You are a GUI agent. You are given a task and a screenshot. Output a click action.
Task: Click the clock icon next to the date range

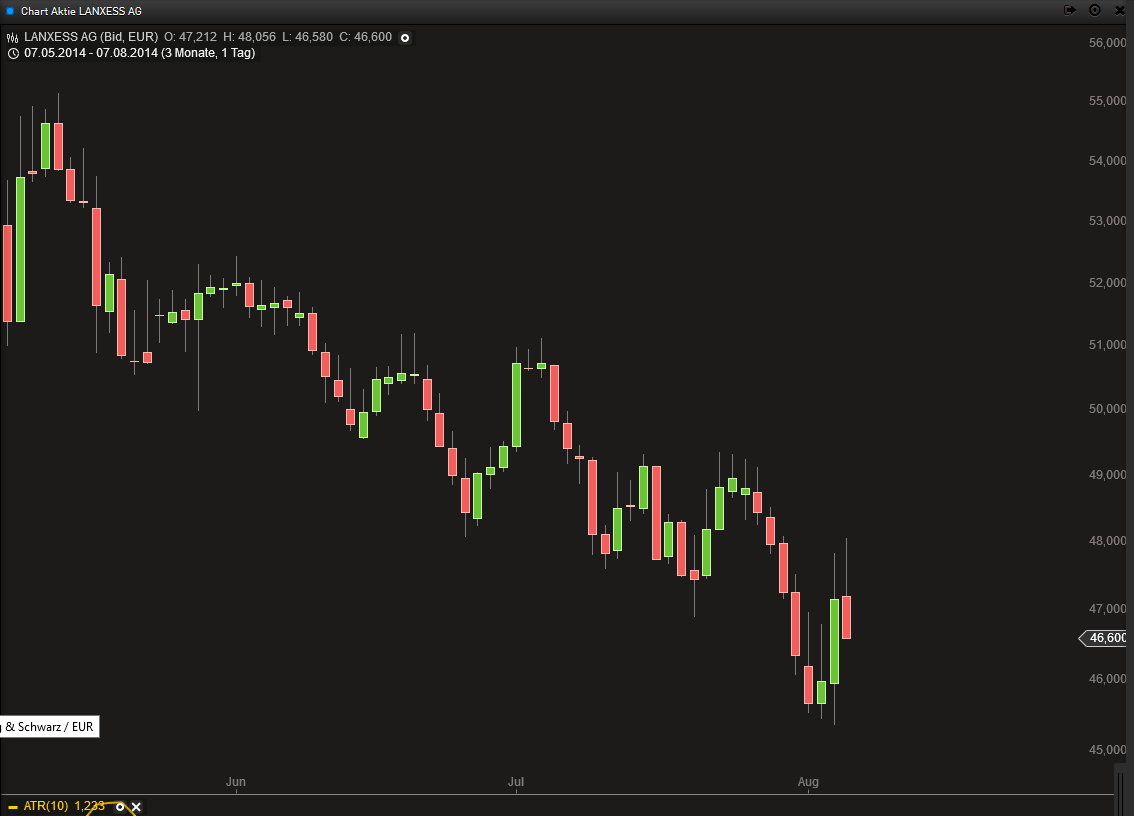(12, 53)
